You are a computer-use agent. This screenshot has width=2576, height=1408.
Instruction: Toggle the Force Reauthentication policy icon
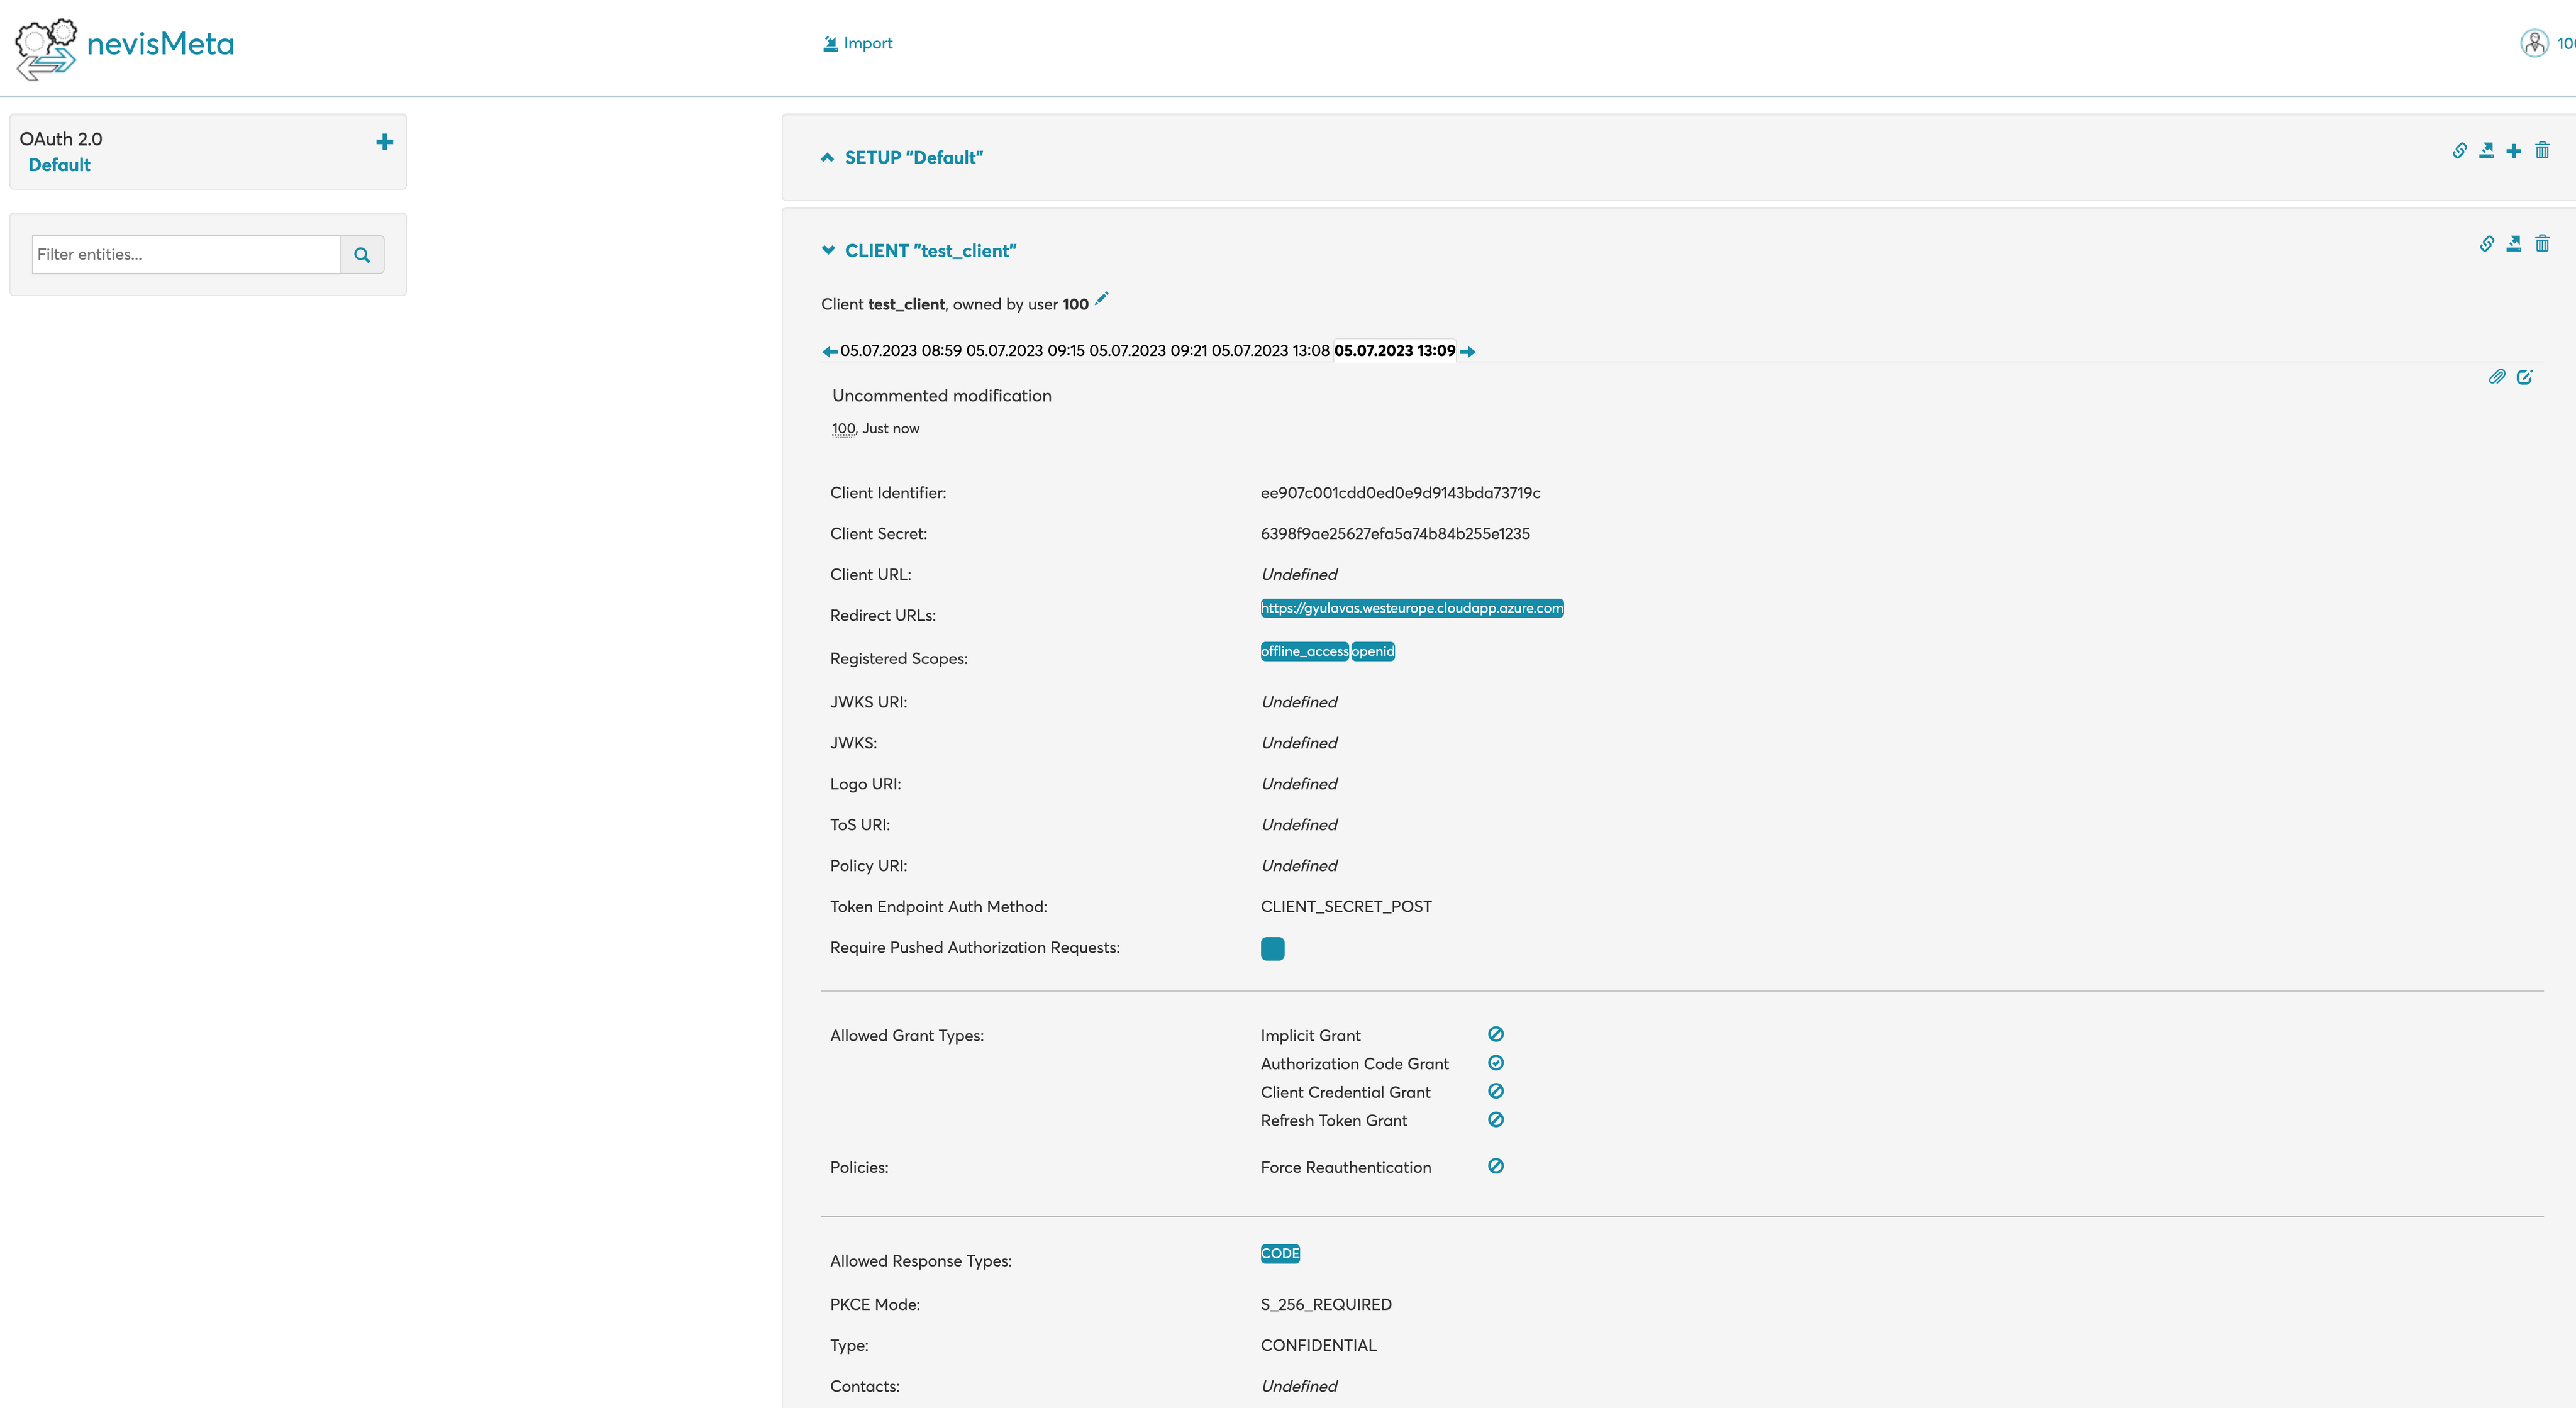1496,1166
